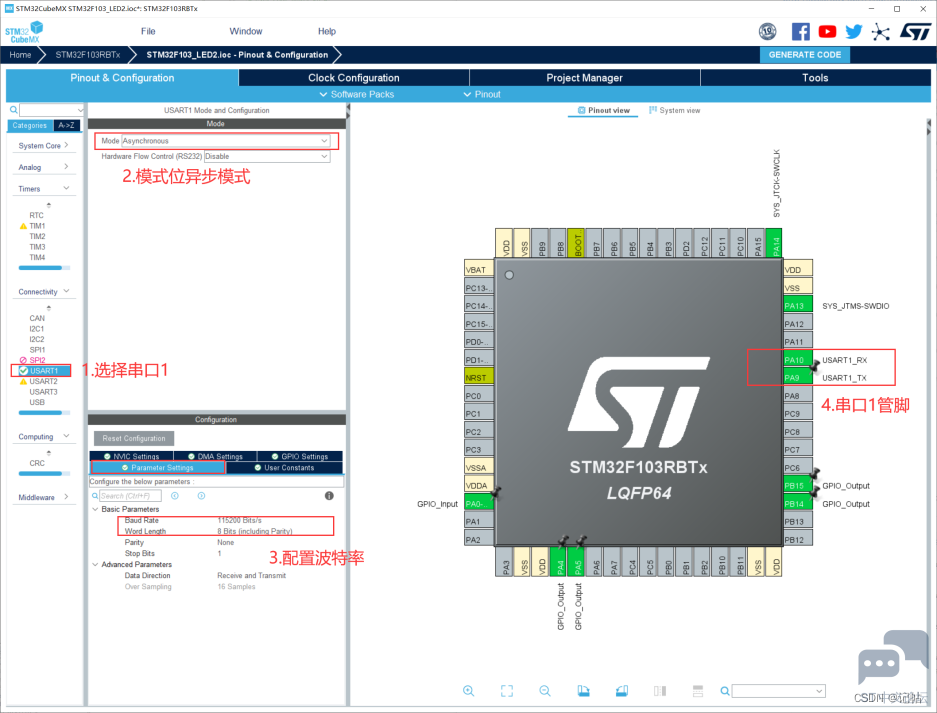The height and width of the screenshot is (713, 937).
Task: Click the GENERATE CODE button
Action: (804, 54)
